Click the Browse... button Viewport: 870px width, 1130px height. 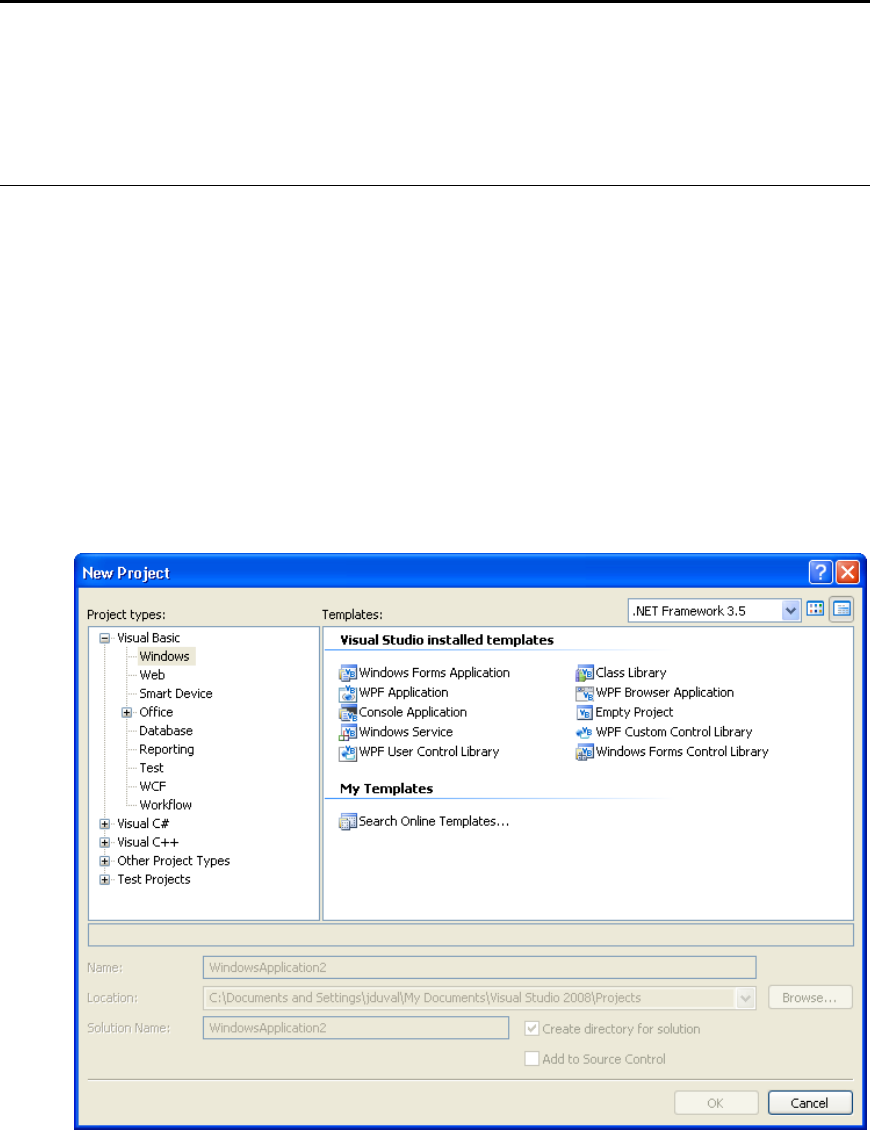tap(810, 998)
